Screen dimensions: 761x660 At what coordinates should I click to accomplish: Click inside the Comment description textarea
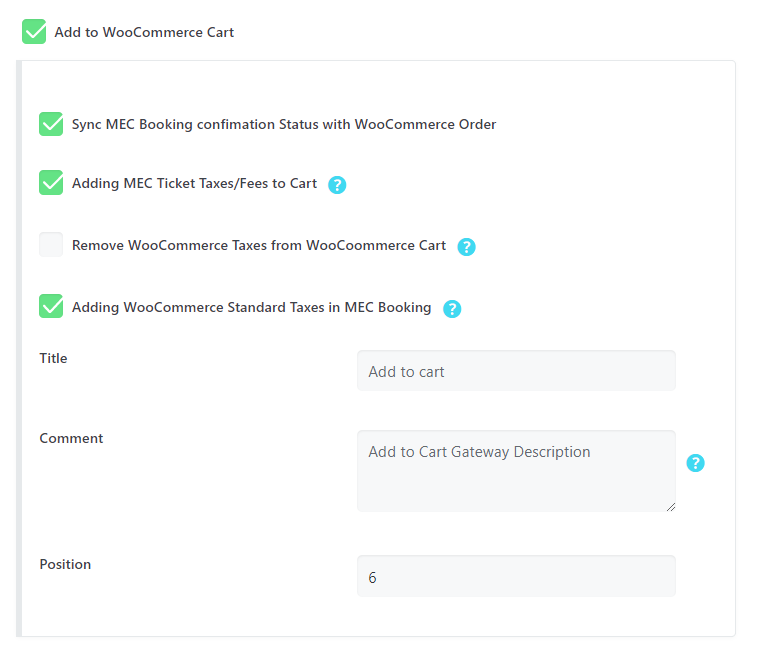tap(516, 471)
